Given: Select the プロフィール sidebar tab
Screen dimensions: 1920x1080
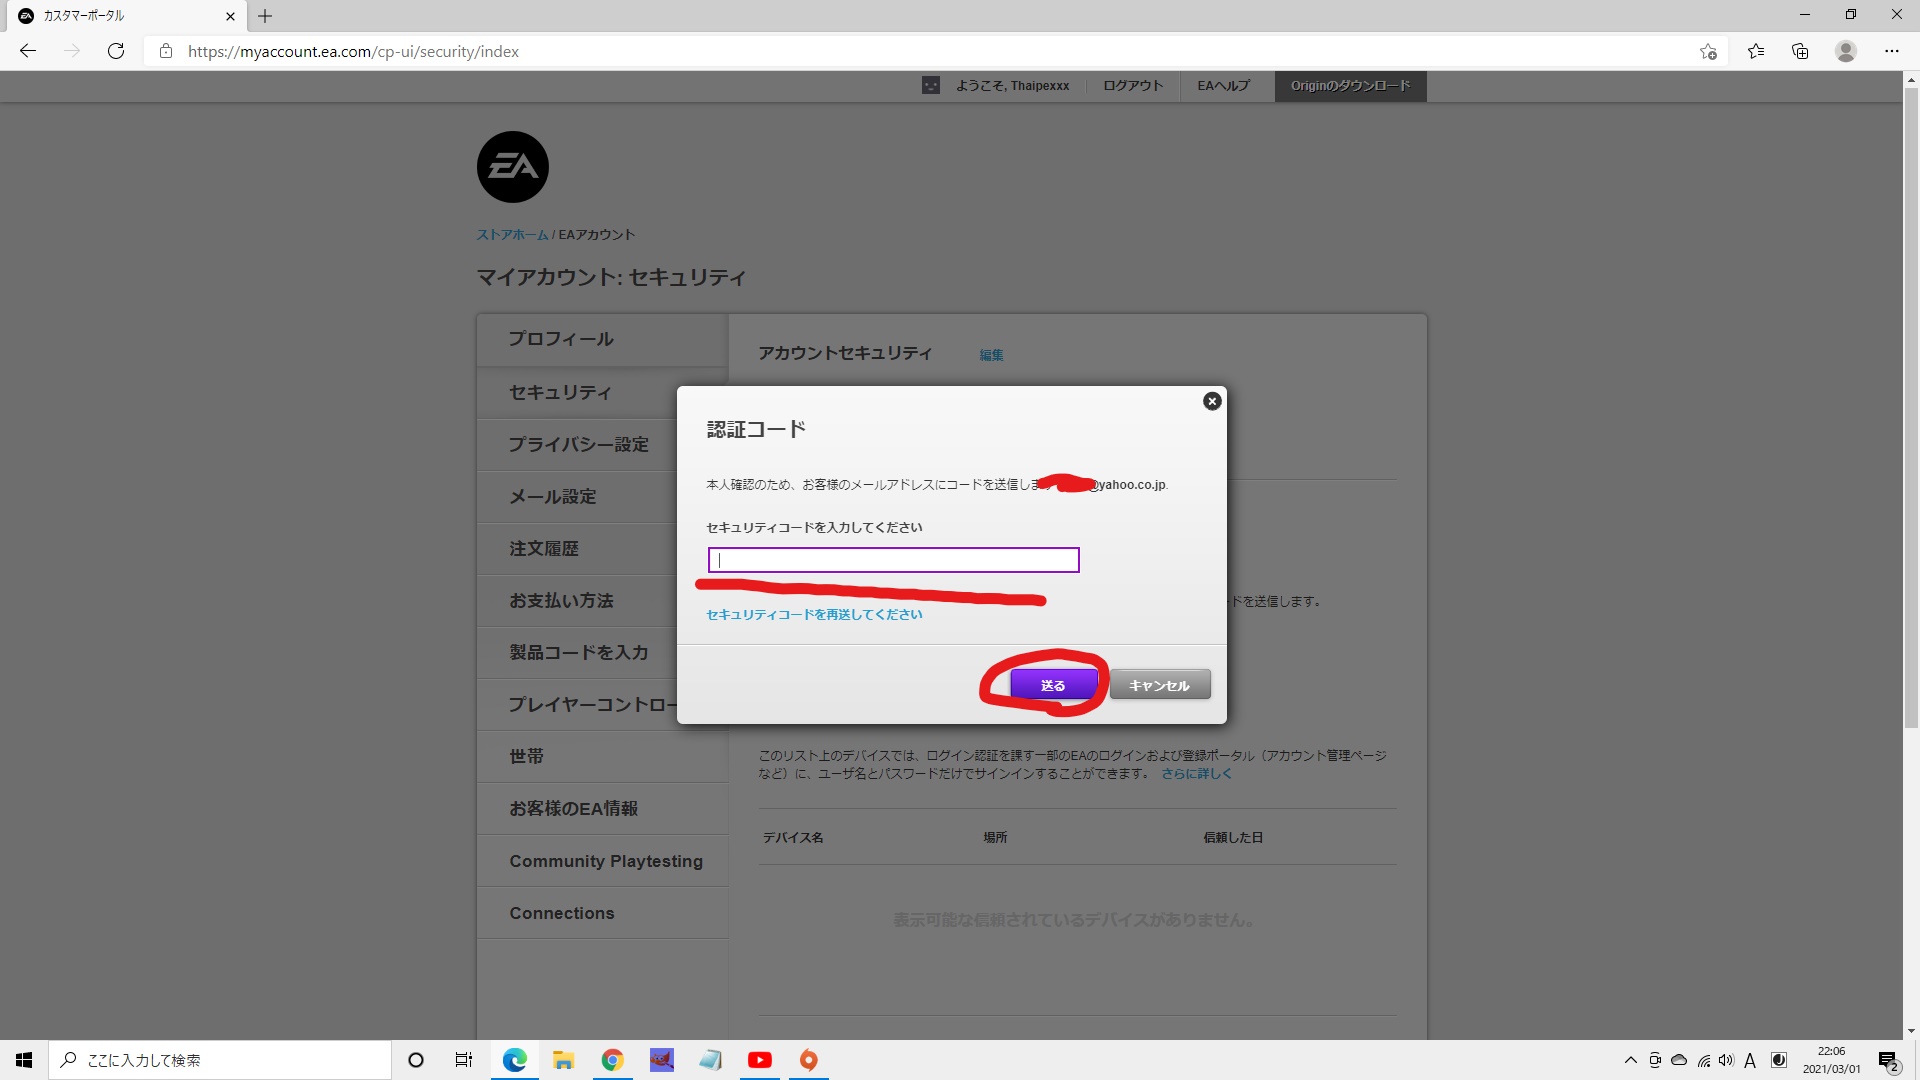Looking at the screenshot, I should pos(602,340).
